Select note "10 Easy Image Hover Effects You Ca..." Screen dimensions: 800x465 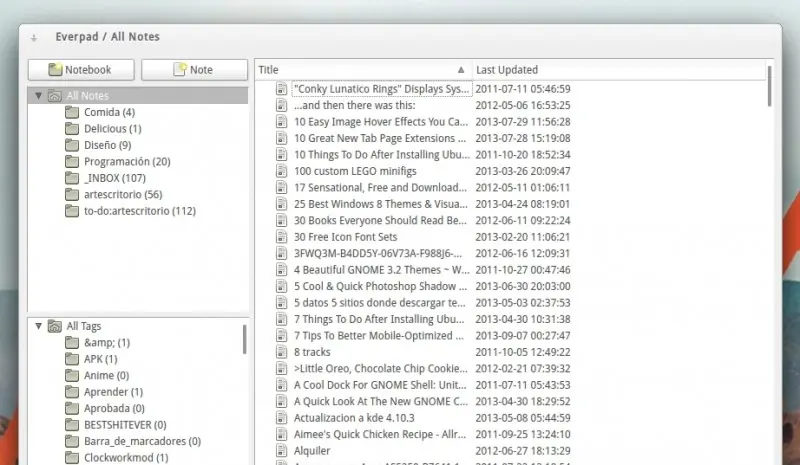click(381, 121)
